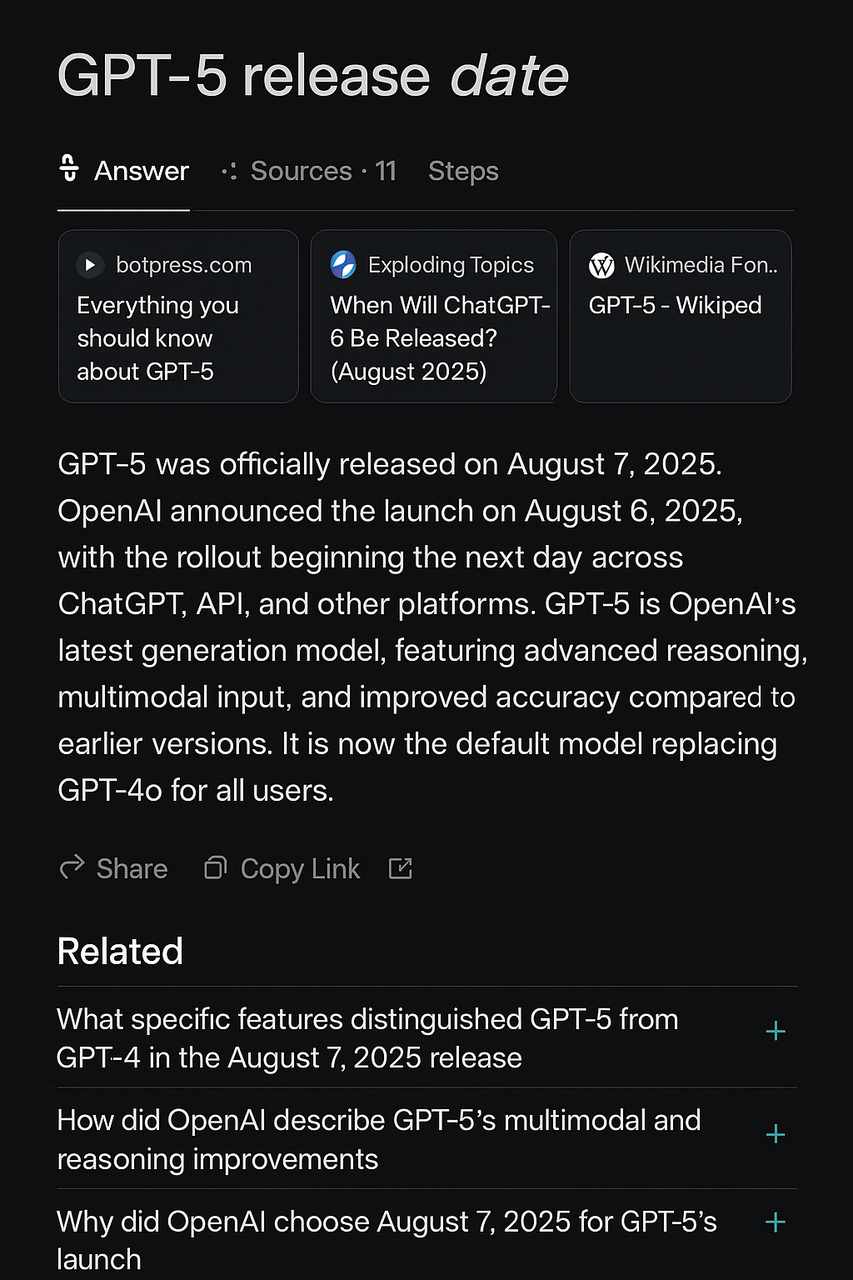Click the Copy Link button text

(300, 869)
